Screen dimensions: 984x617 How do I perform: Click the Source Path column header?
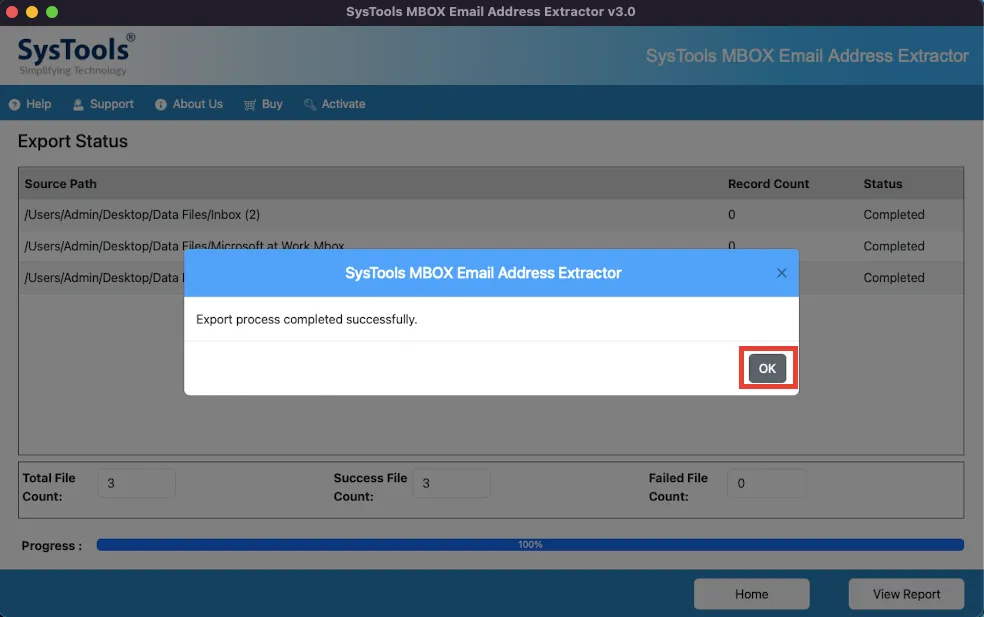pyautogui.click(x=60, y=184)
